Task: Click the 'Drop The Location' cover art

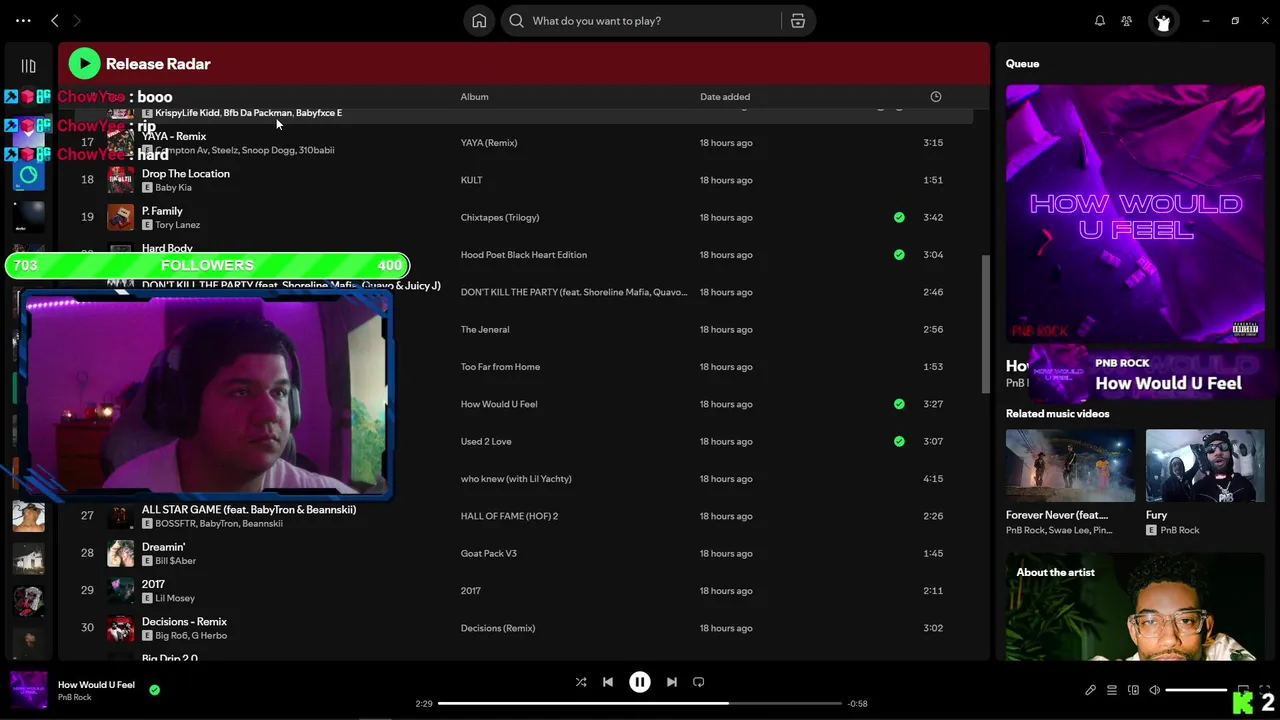Action: coord(120,180)
